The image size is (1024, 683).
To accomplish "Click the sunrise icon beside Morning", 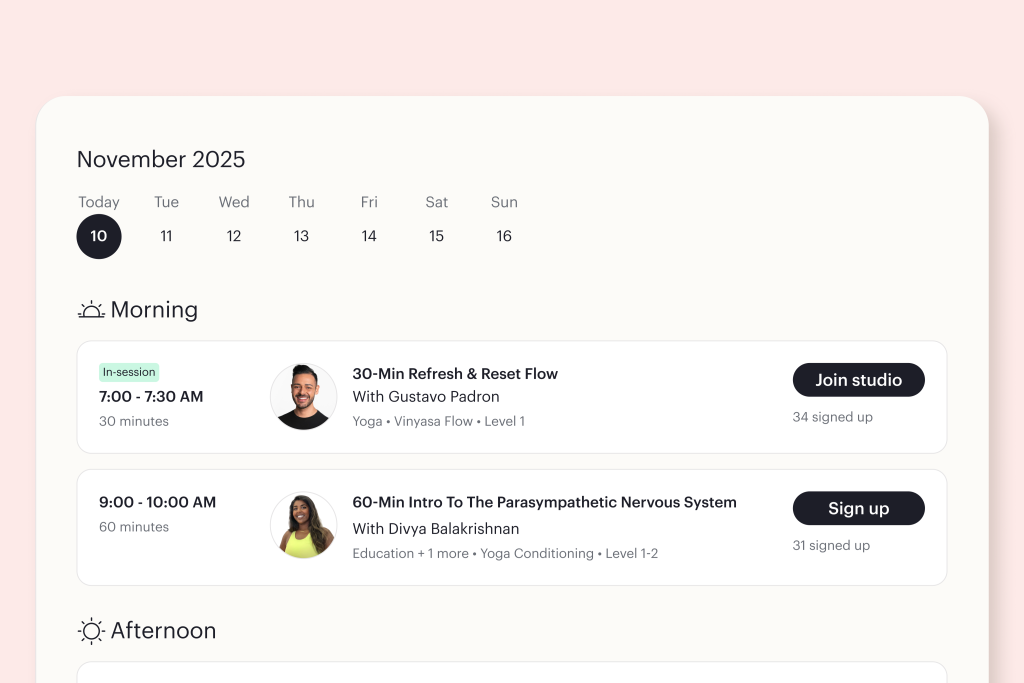I will 91,310.
